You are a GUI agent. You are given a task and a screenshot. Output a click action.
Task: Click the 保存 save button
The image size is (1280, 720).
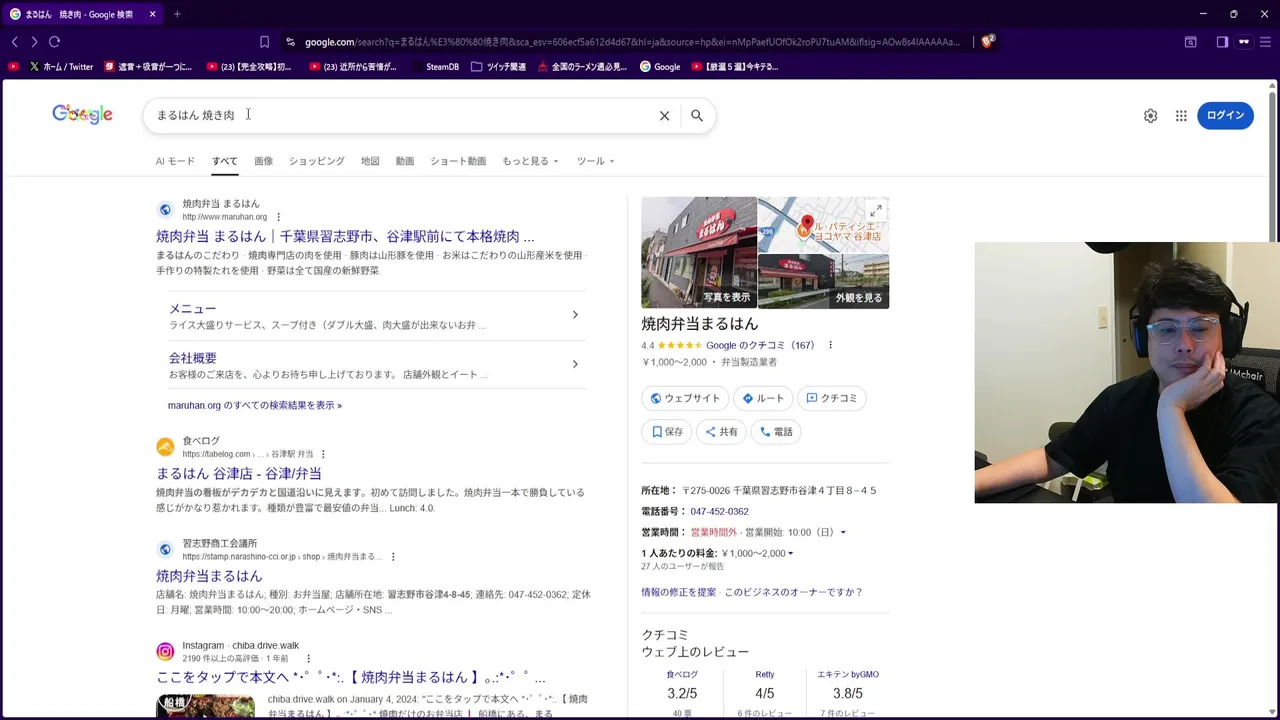pos(667,432)
